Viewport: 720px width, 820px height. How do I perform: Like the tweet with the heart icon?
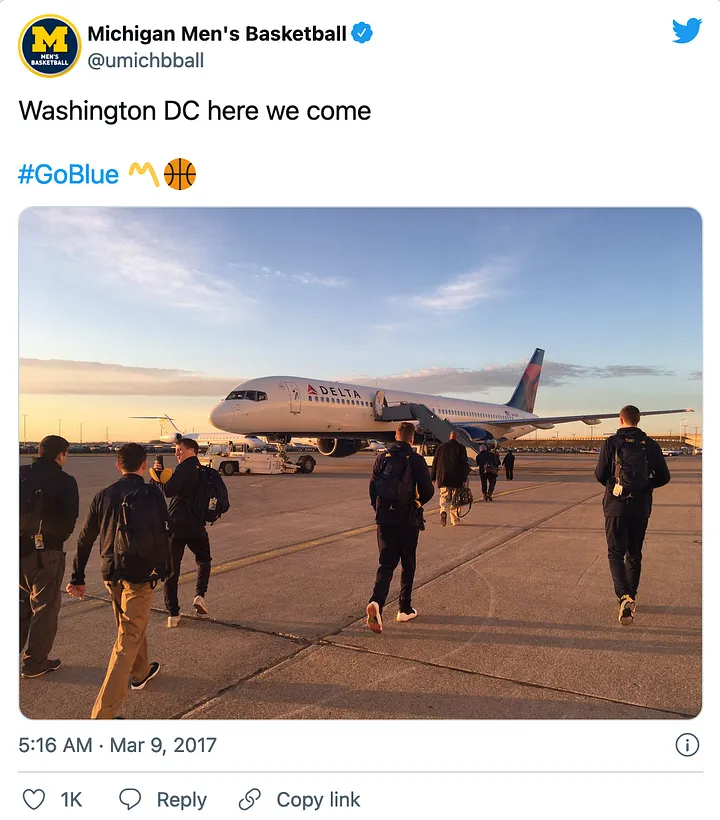pos(34,800)
